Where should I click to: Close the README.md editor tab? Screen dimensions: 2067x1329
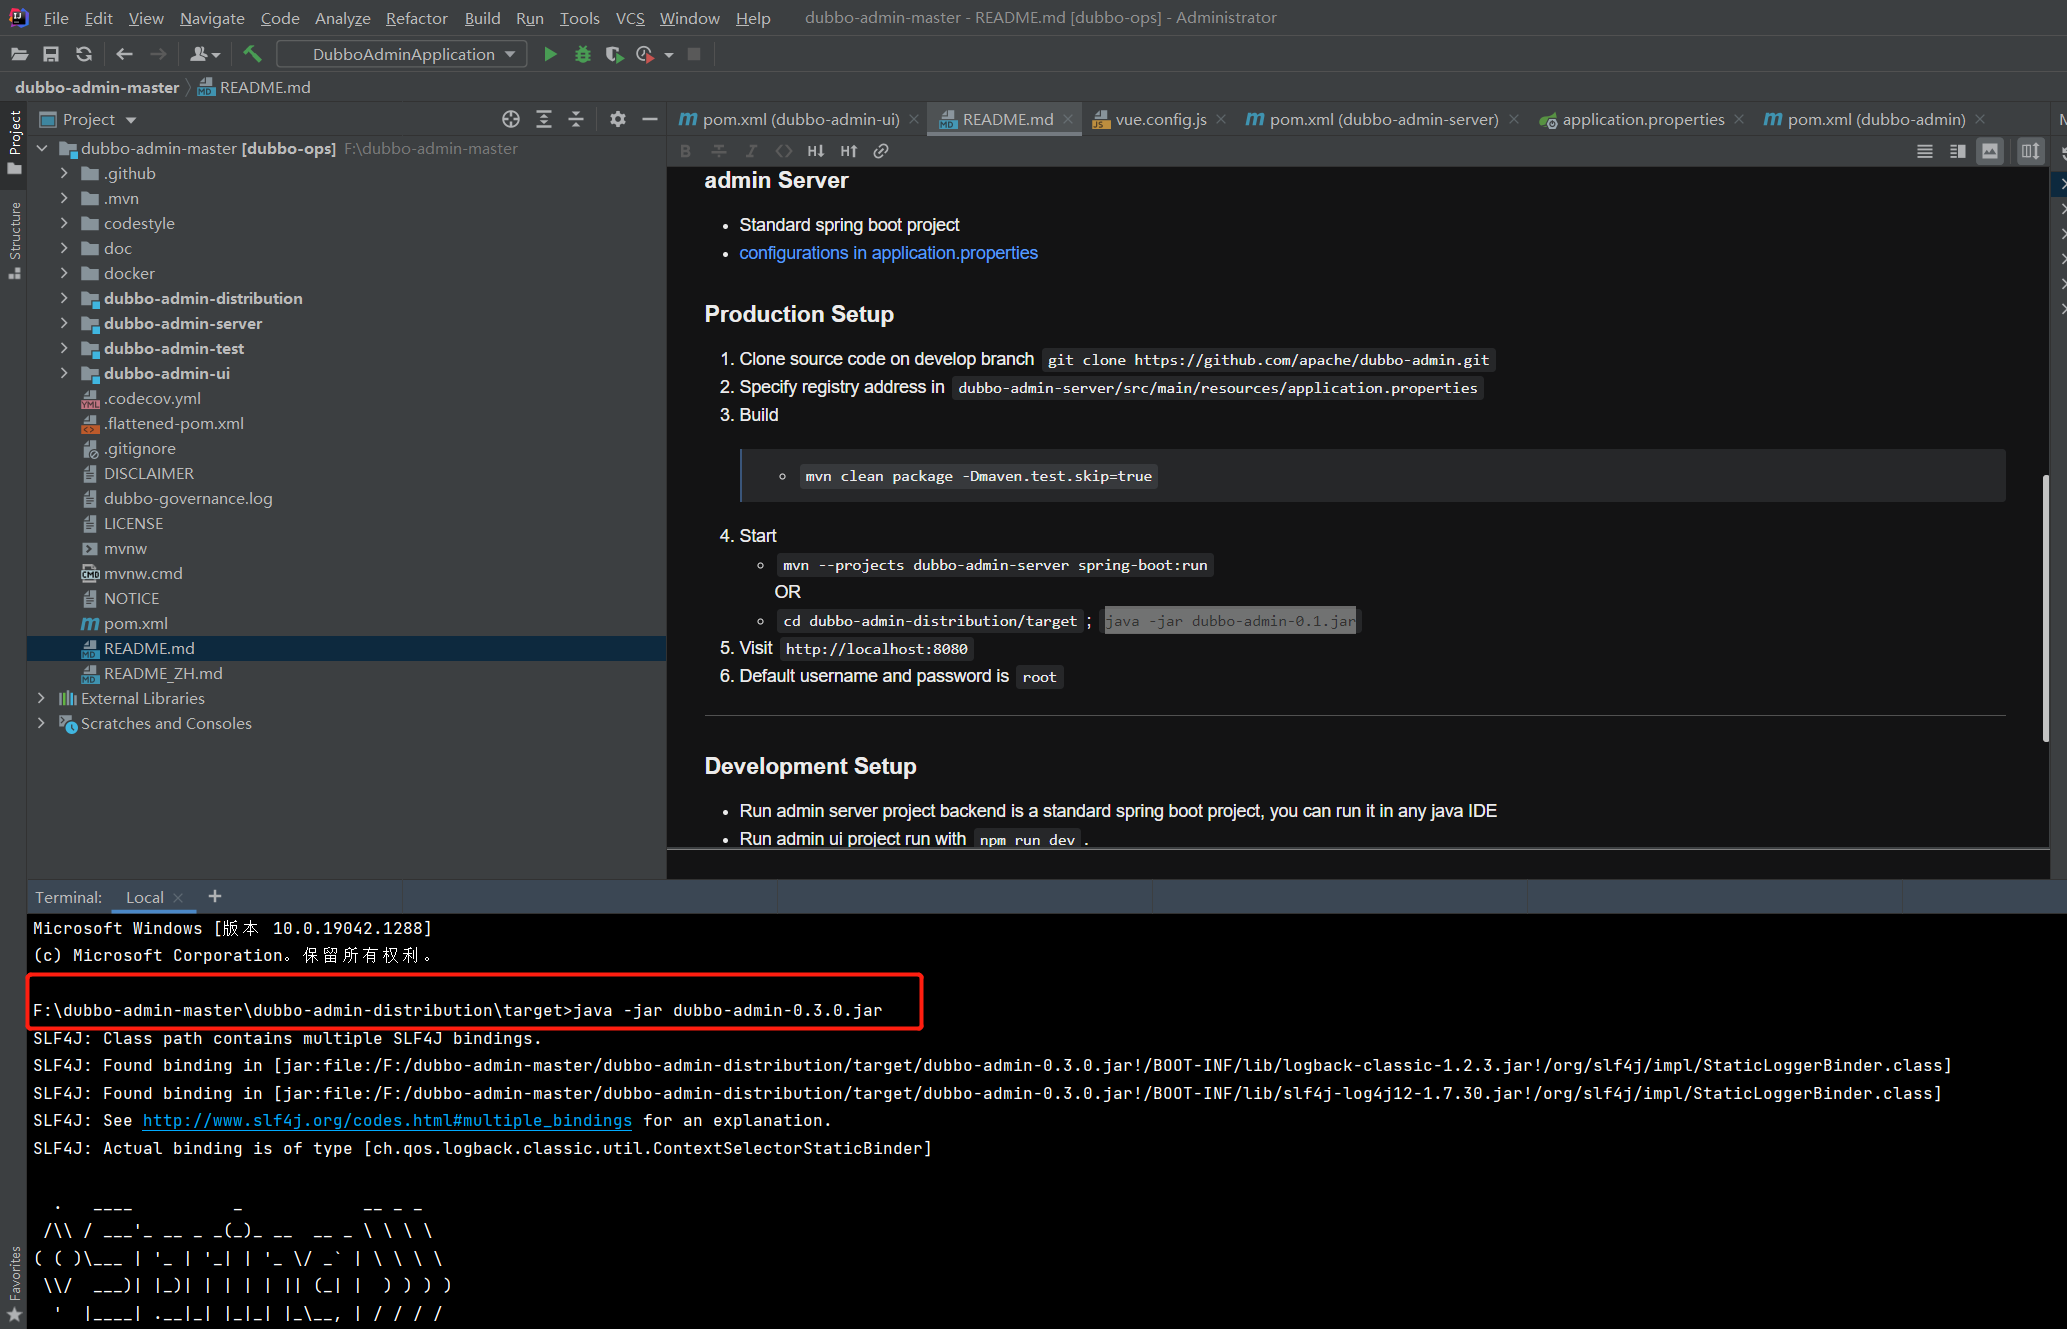pyautogui.click(x=1068, y=119)
